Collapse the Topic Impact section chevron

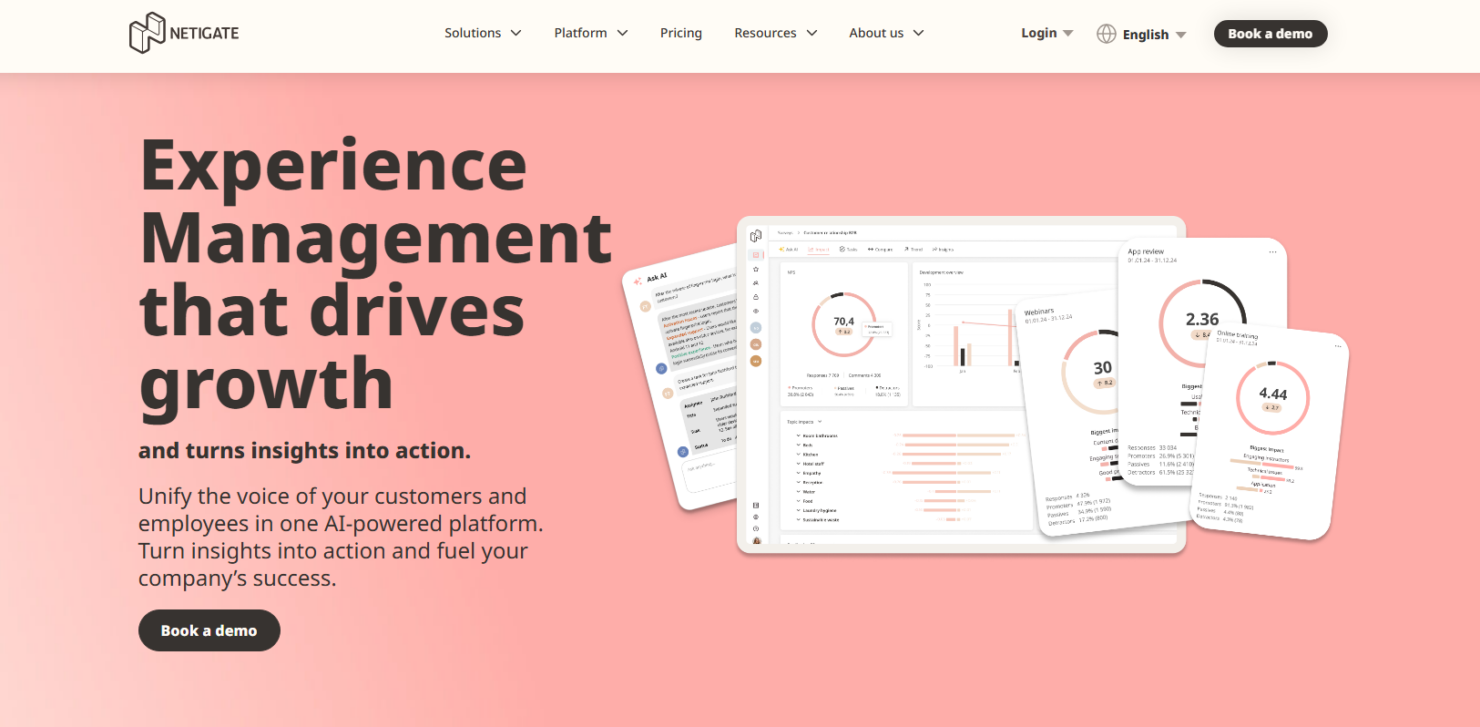(x=820, y=423)
